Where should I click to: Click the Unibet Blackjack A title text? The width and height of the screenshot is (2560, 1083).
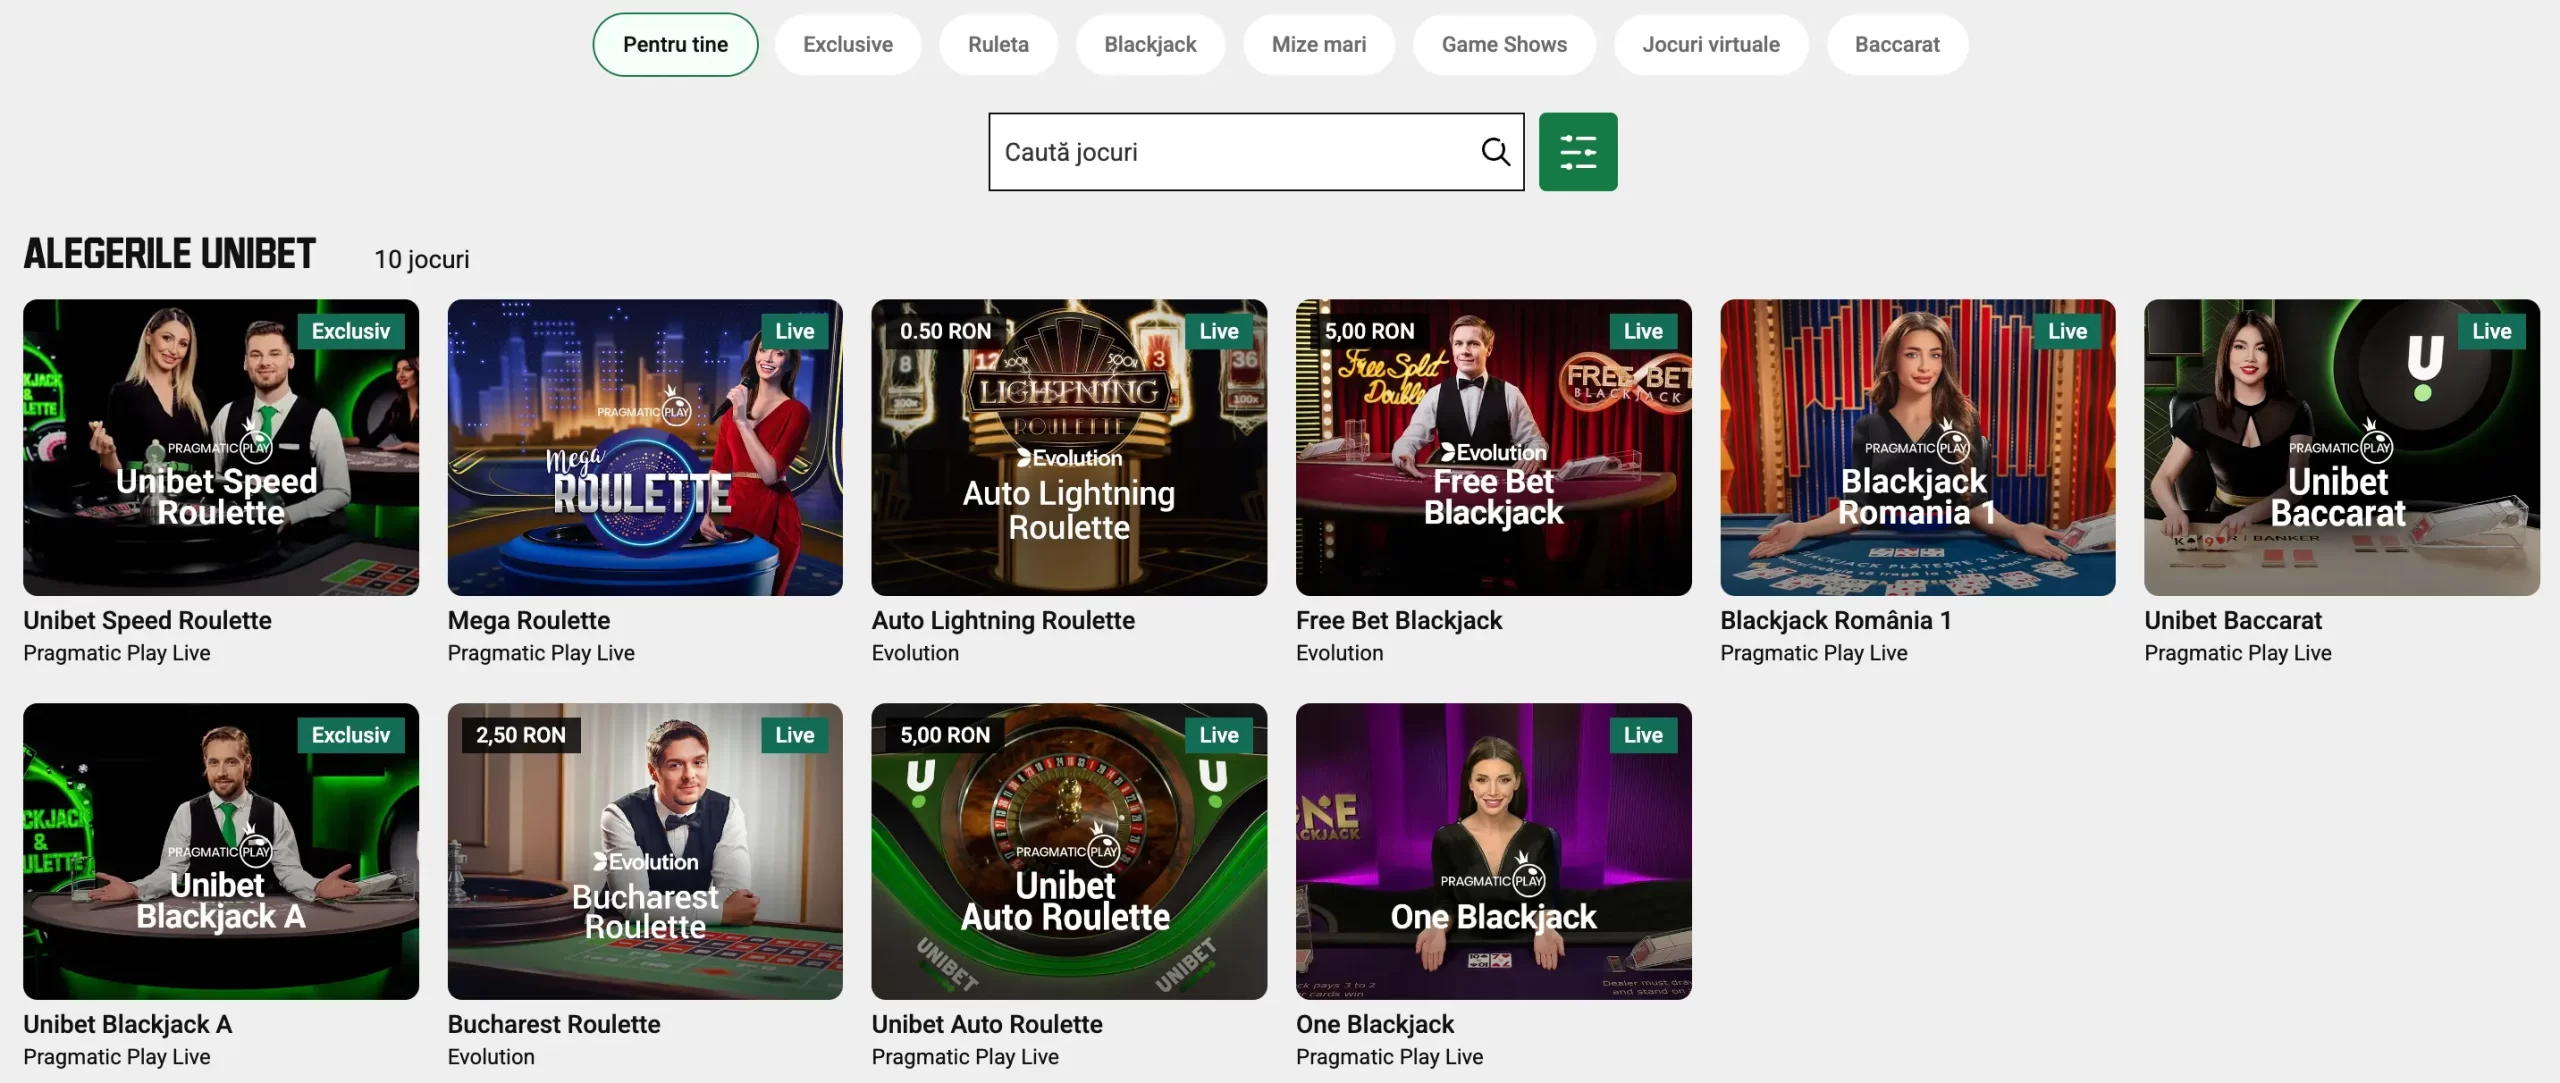(128, 1025)
